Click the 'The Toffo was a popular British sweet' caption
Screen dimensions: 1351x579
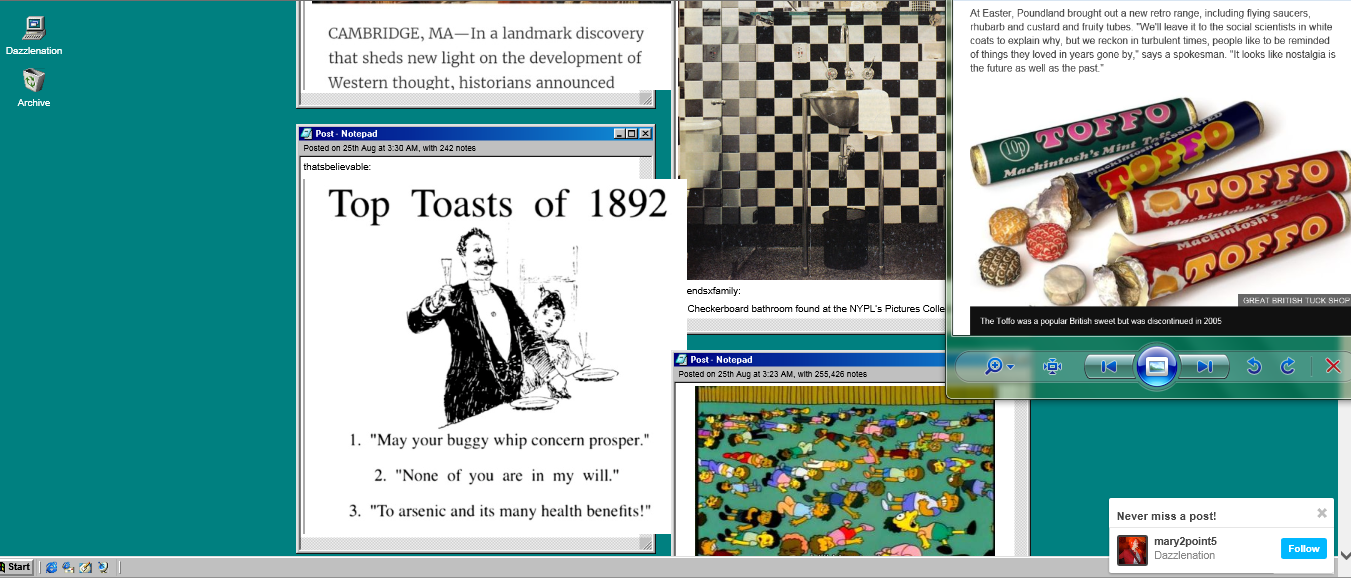click(x=1100, y=321)
